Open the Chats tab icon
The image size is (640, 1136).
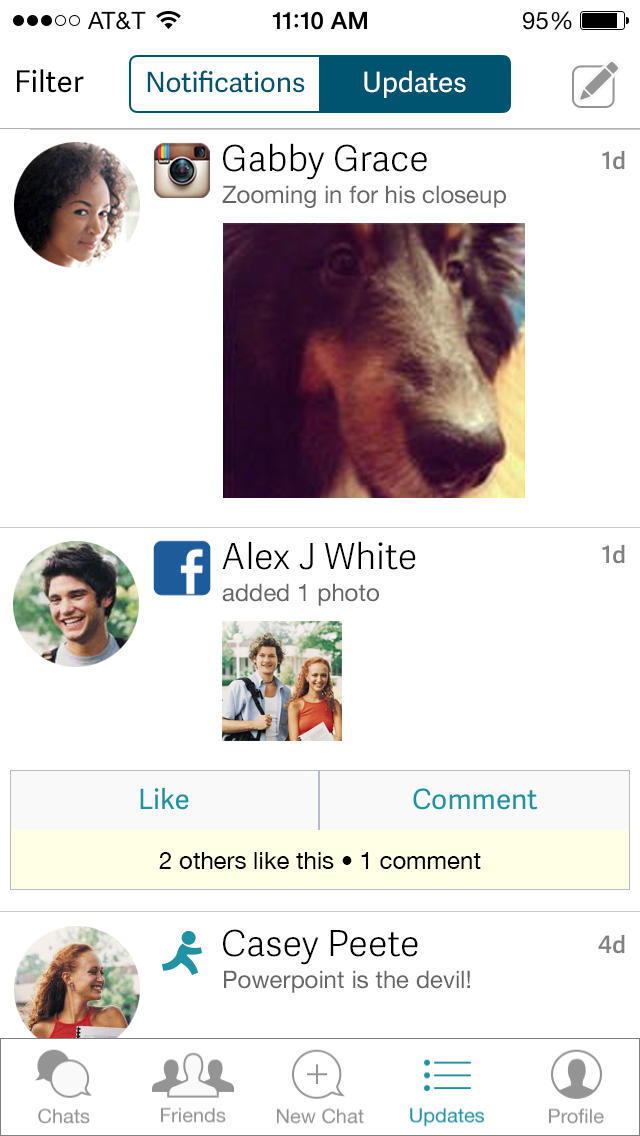pos(64,1087)
